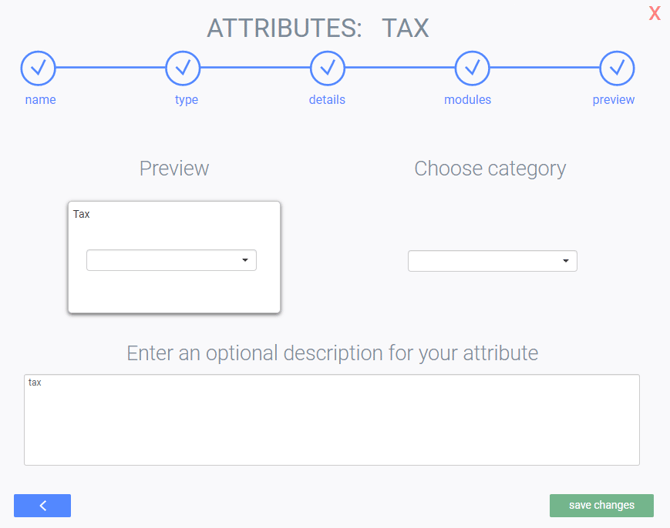Open the Tax dropdown in the preview card

click(x=171, y=260)
